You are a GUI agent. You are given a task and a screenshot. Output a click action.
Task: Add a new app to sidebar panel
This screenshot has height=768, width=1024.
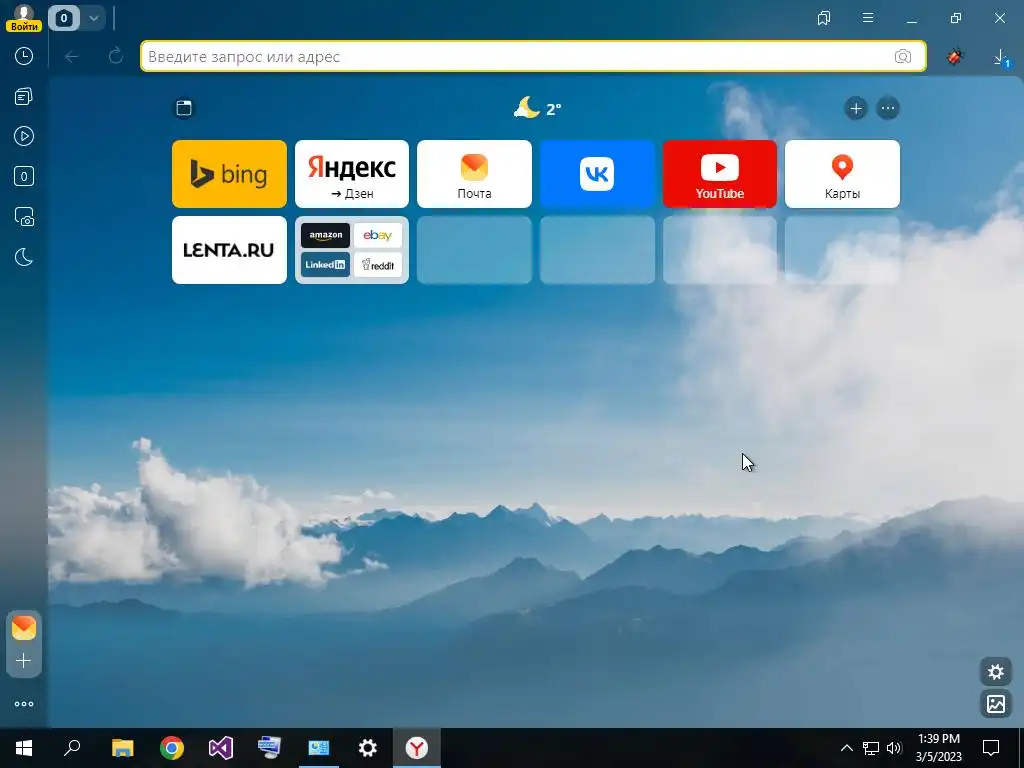(24, 661)
